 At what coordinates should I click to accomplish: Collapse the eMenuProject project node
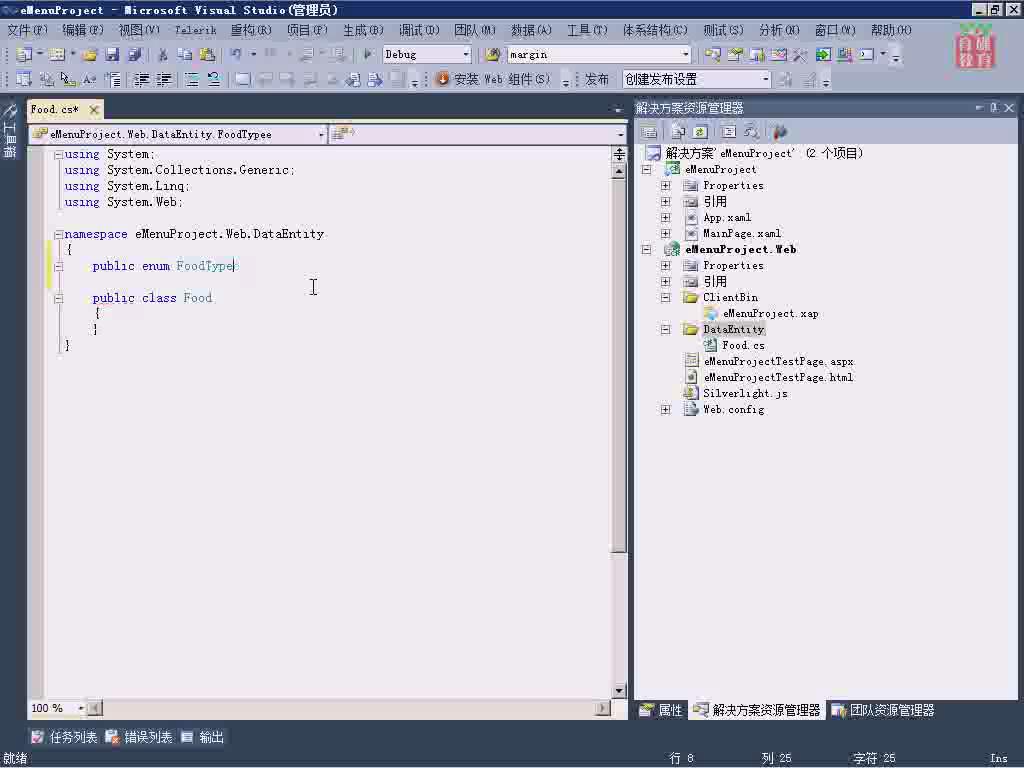click(x=647, y=170)
